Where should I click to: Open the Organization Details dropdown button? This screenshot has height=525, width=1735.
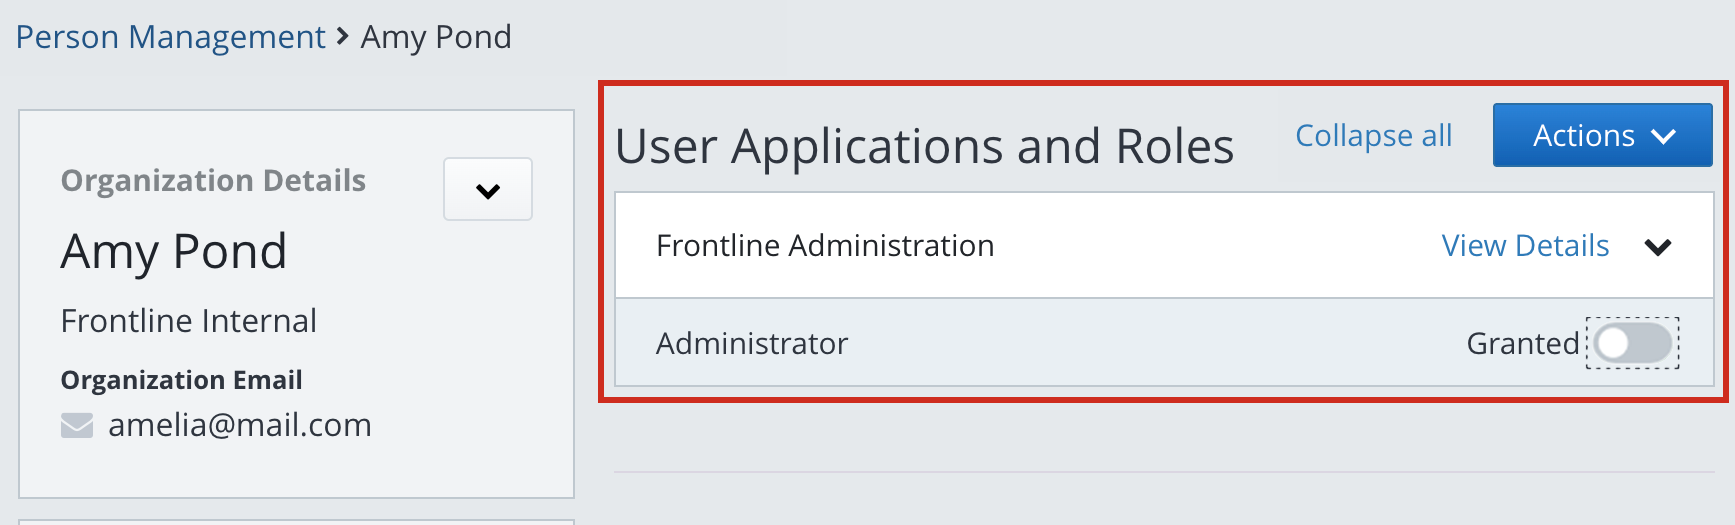pos(488,189)
